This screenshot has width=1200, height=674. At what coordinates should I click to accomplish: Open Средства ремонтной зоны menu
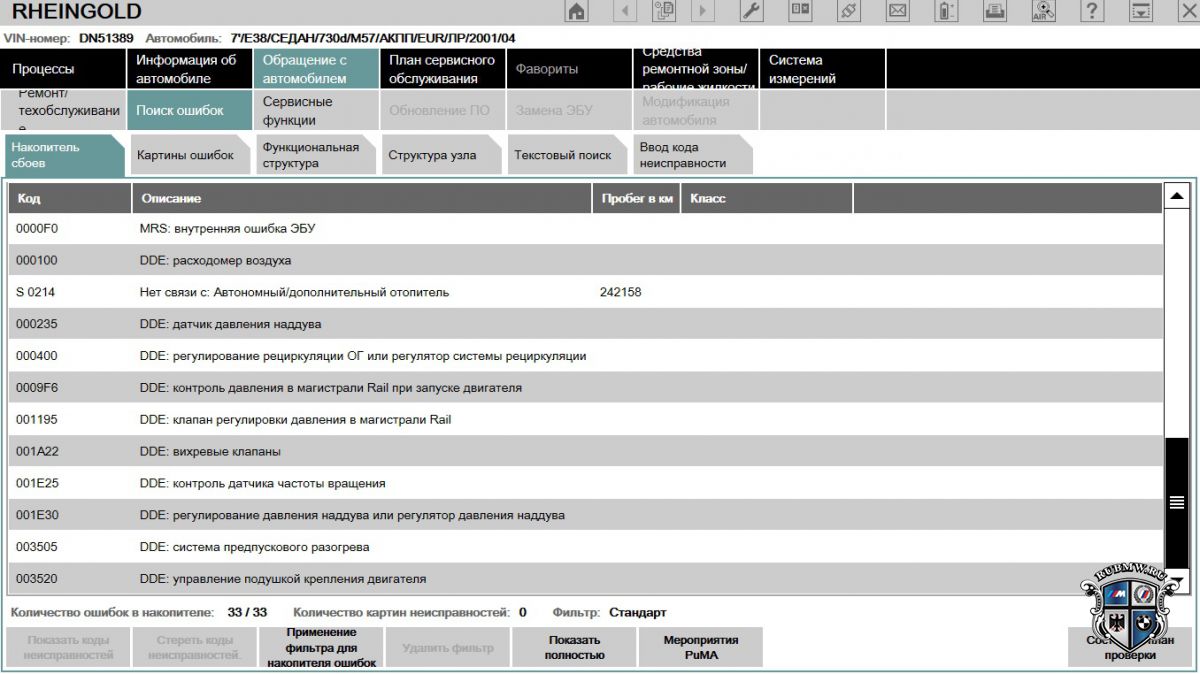tap(695, 69)
